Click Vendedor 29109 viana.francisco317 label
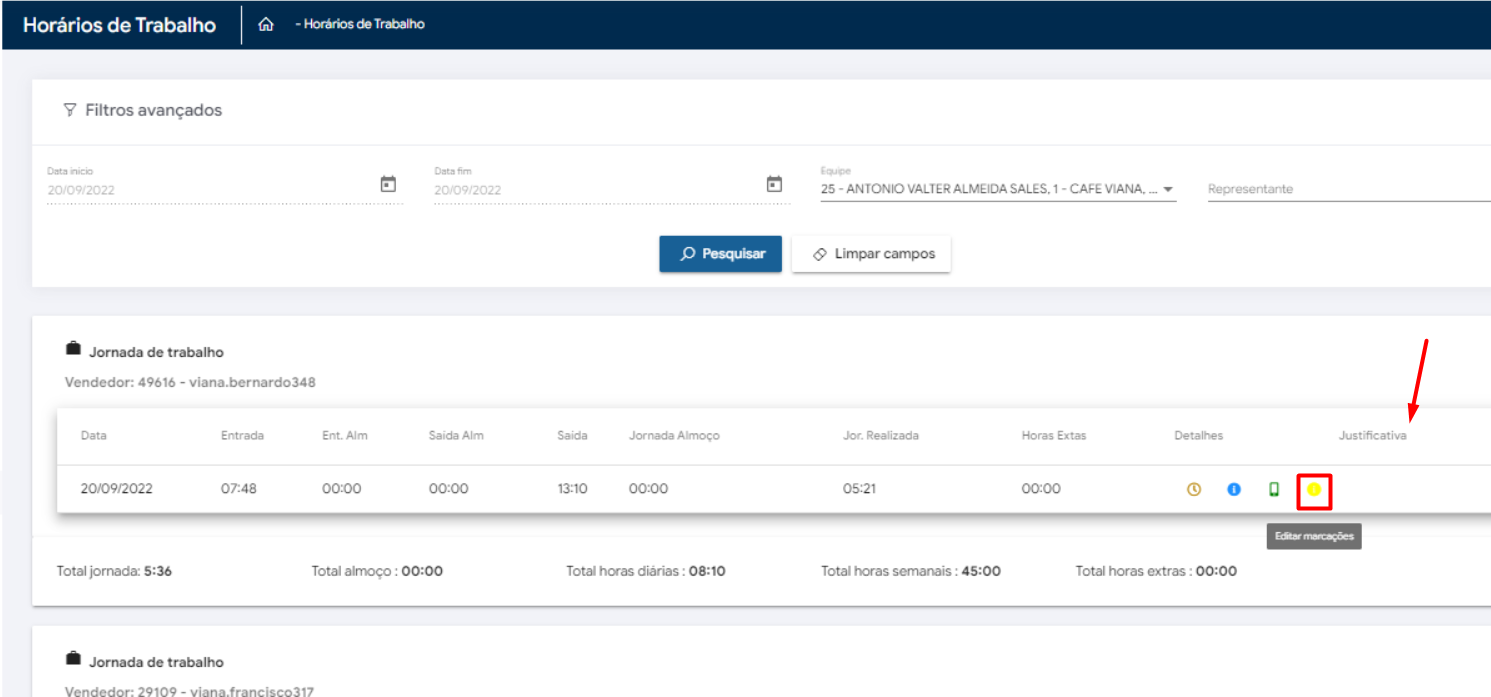1491x697 pixels. coord(190,691)
